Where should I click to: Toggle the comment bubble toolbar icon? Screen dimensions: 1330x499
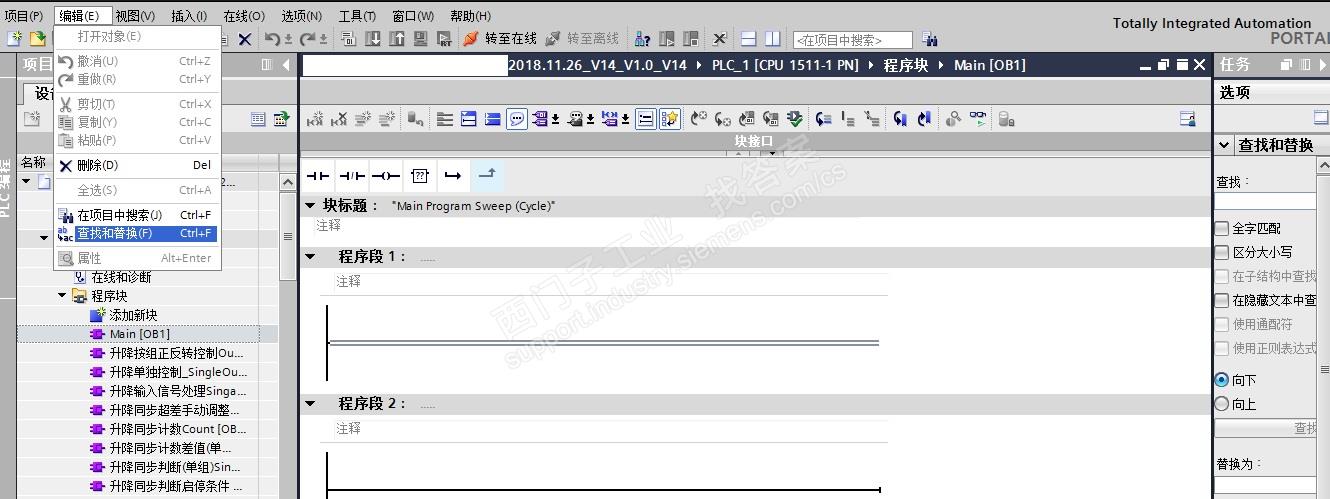[x=517, y=119]
